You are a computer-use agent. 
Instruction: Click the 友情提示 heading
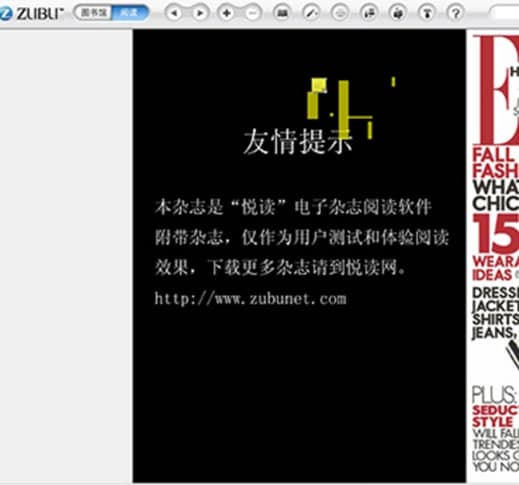(x=298, y=142)
